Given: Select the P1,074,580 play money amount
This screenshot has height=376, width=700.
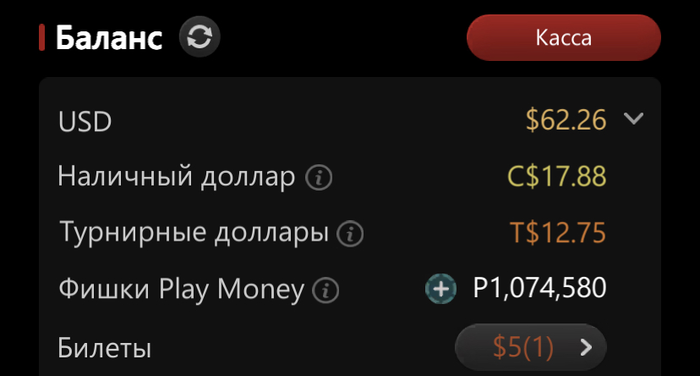Looking at the screenshot, I should (540, 287).
